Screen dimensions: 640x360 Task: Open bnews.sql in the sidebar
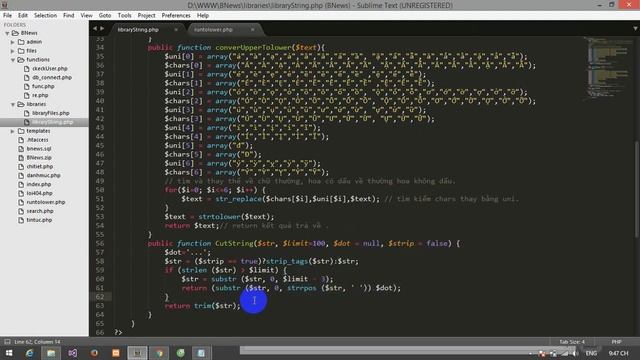pyautogui.click(x=39, y=149)
